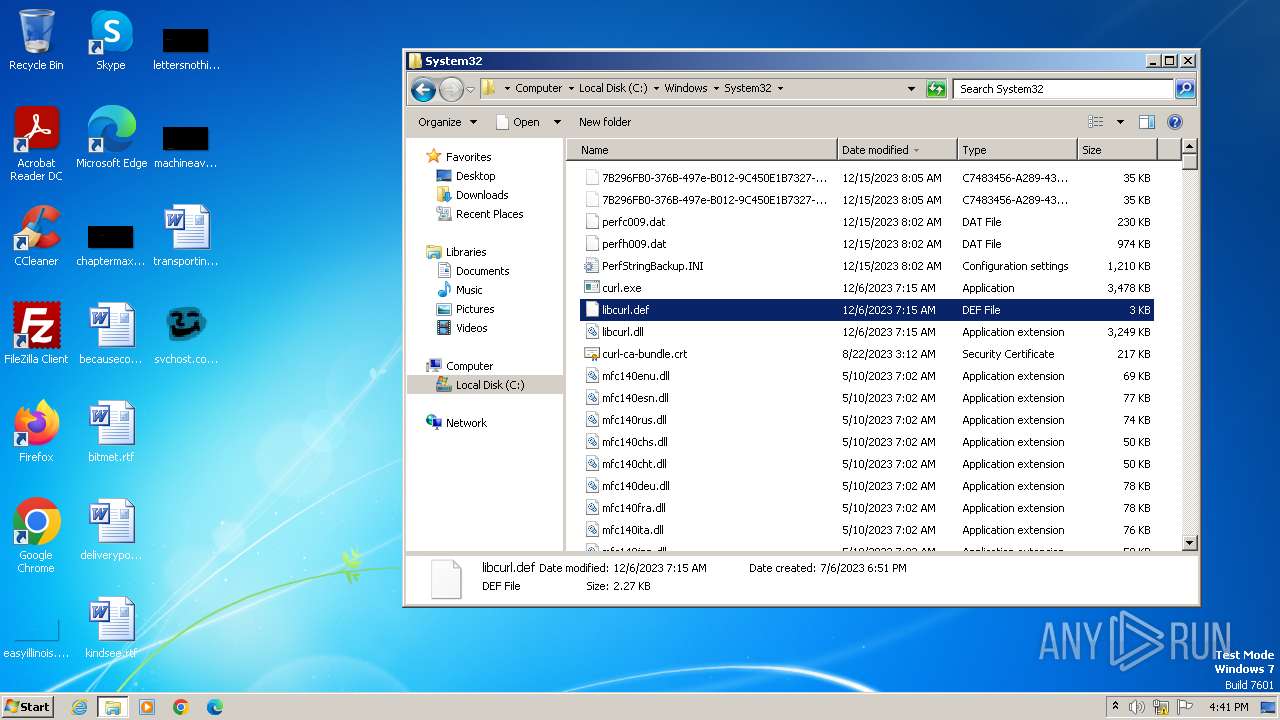The width and height of the screenshot is (1280, 720).
Task: Open Internet Explorer from taskbar
Action: coord(79,707)
